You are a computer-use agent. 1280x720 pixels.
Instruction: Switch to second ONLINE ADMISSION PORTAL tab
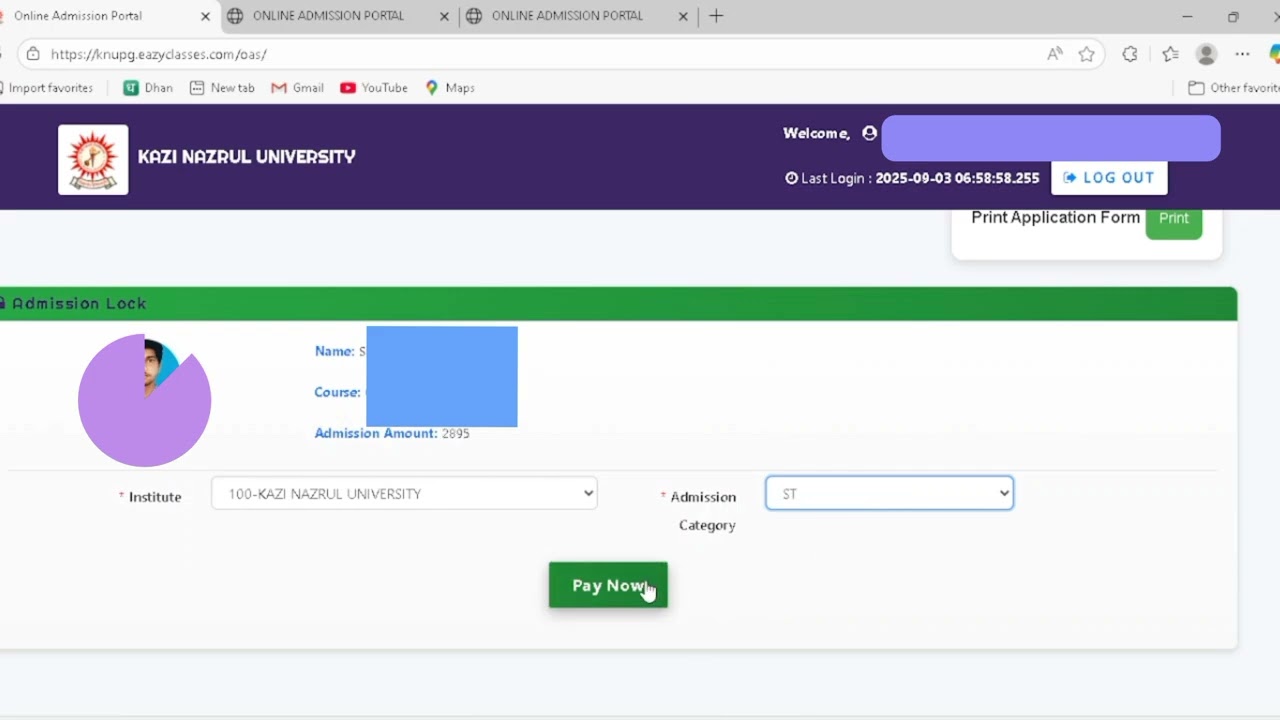(328, 16)
